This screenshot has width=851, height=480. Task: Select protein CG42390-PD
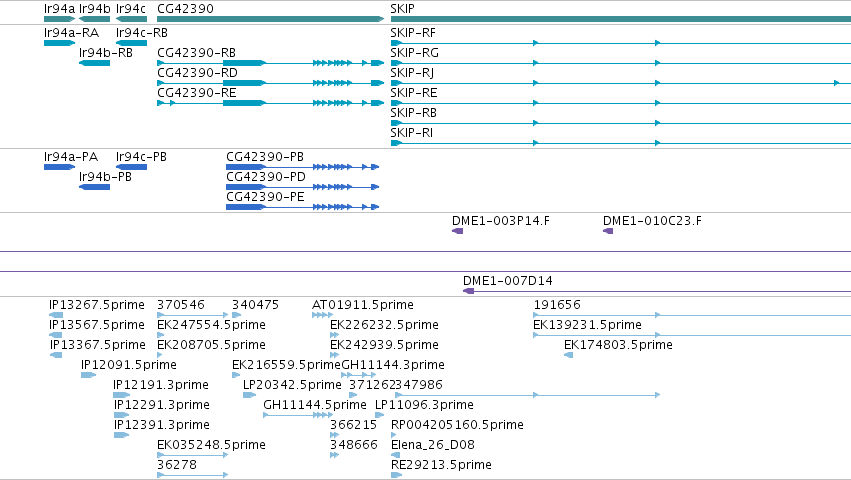(x=266, y=178)
